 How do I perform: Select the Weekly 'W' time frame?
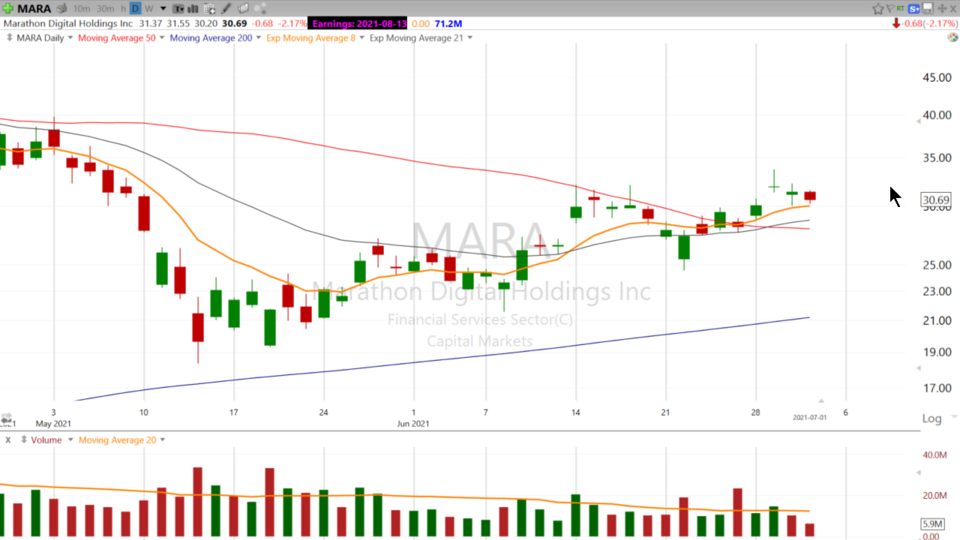149,9
